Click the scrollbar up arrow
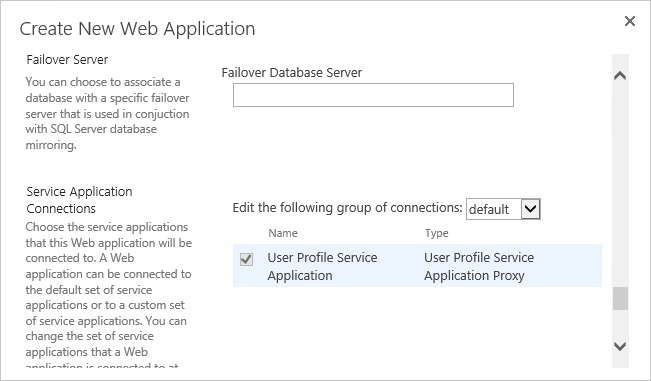Image resolution: width=651 pixels, height=381 pixels. pos(620,76)
